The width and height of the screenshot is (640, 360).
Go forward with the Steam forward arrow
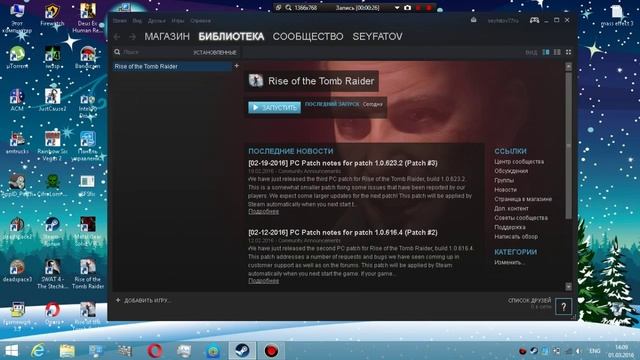(132, 37)
